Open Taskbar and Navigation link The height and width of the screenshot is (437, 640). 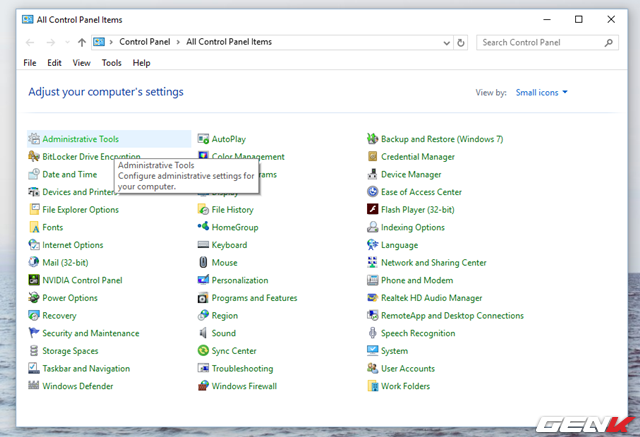coord(86,368)
